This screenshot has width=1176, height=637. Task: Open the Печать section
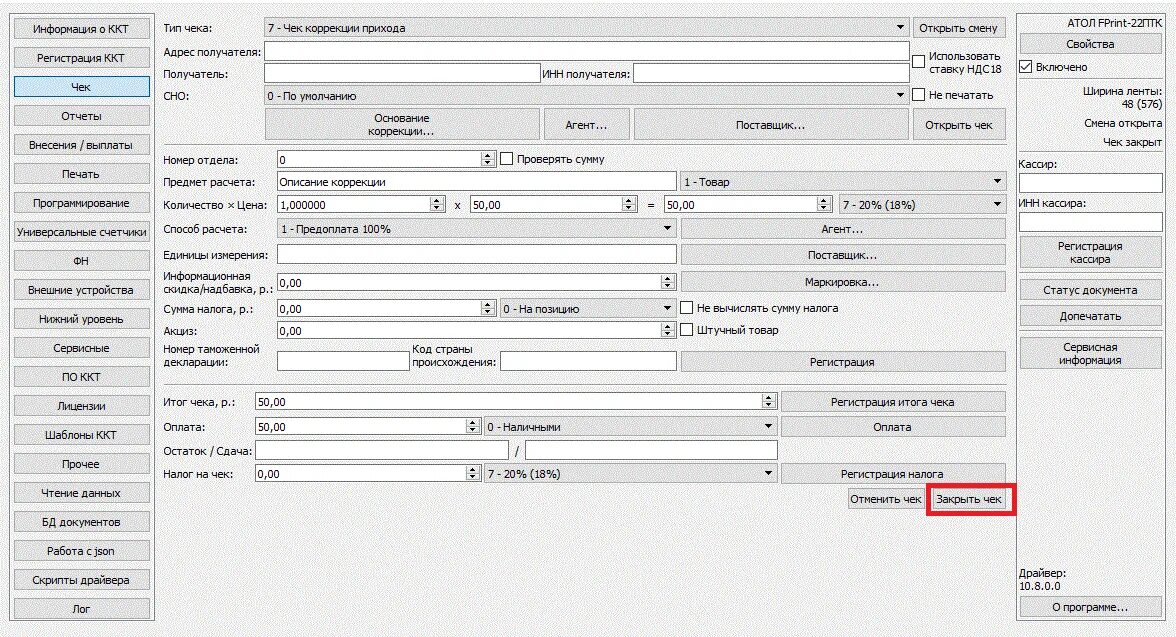pos(81,174)
